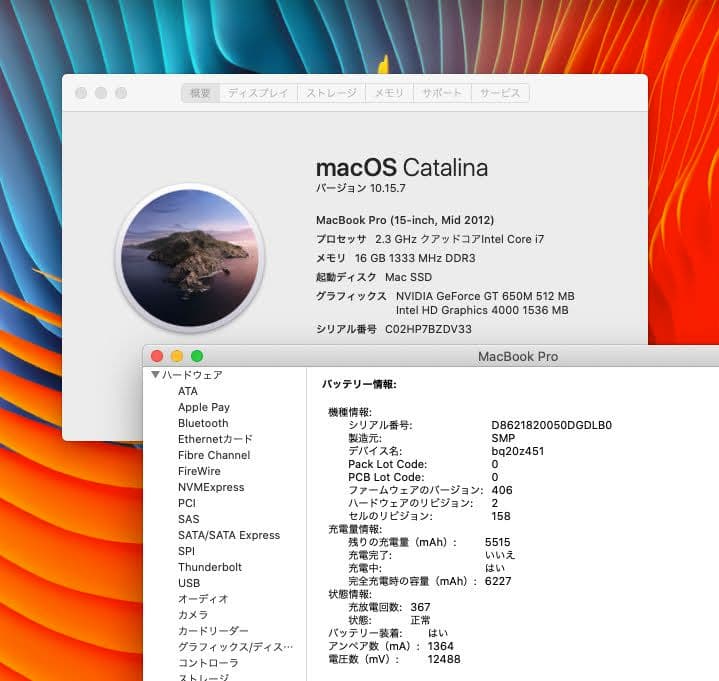Switch to the 概要 tab
The height and width of the screenshot is (681, 719).
(x=200, y=93)
